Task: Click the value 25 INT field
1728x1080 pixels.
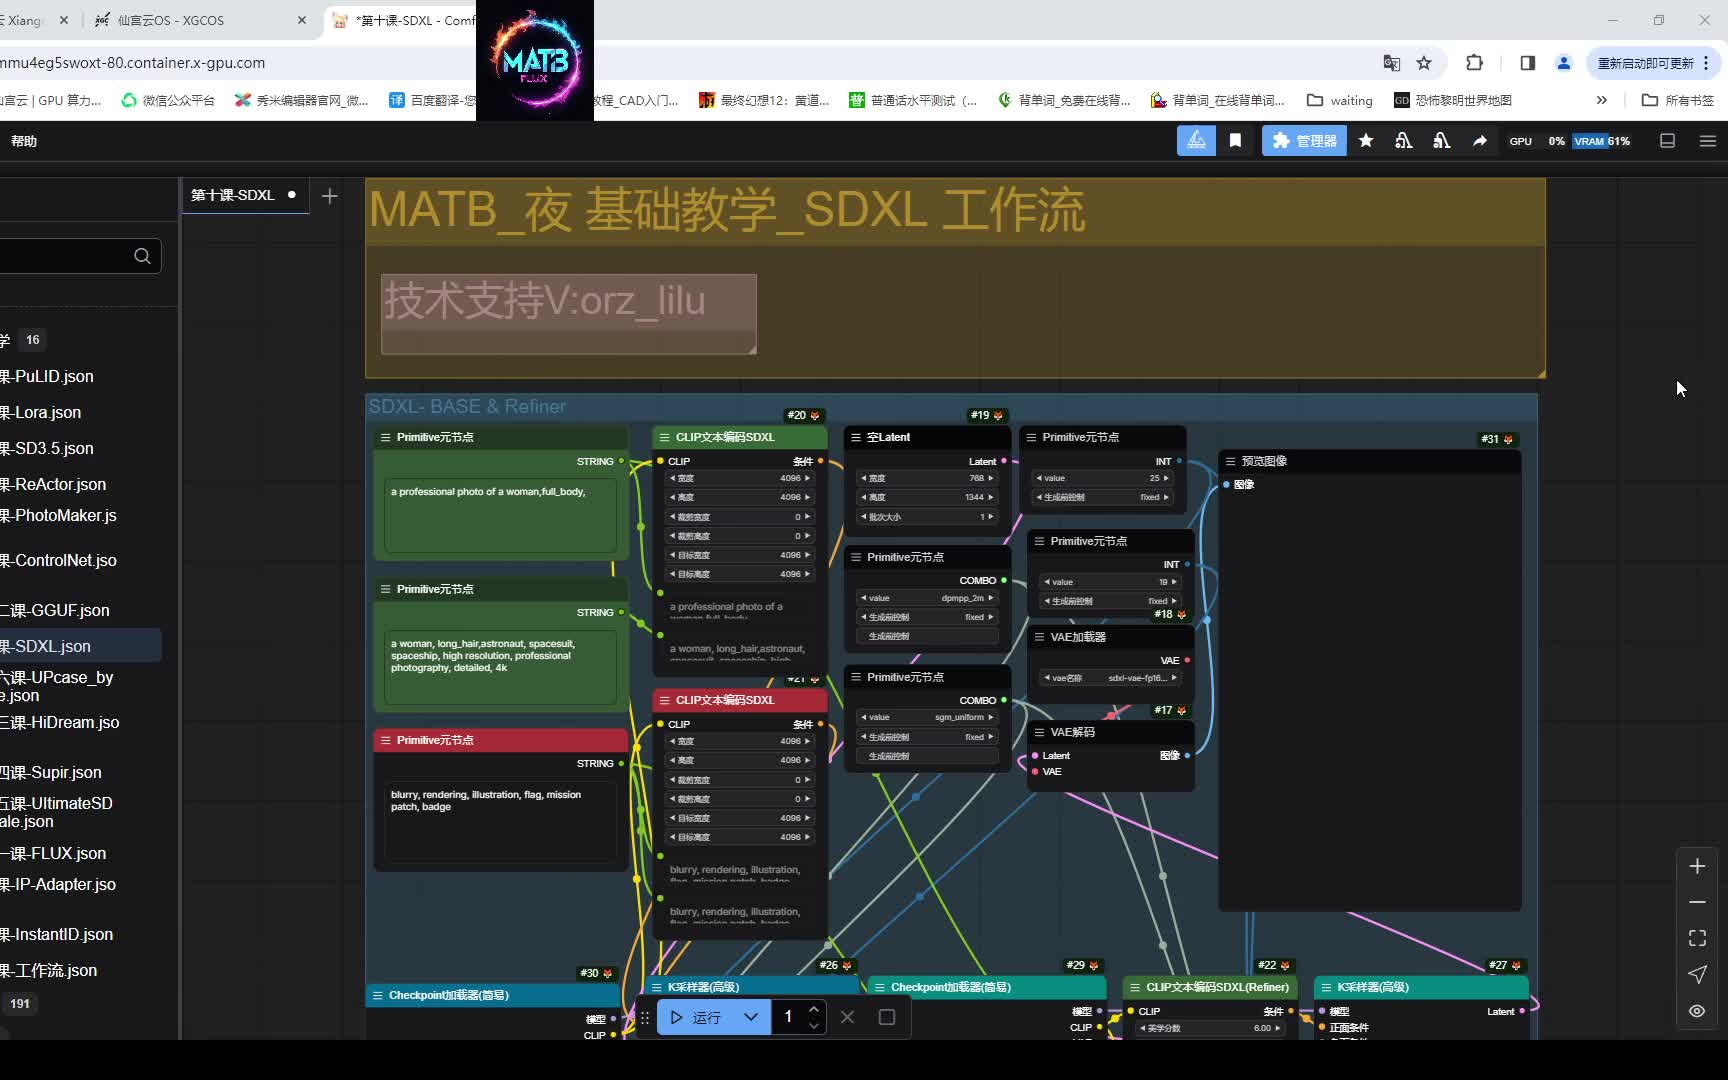Action: tap(1103, 478)
